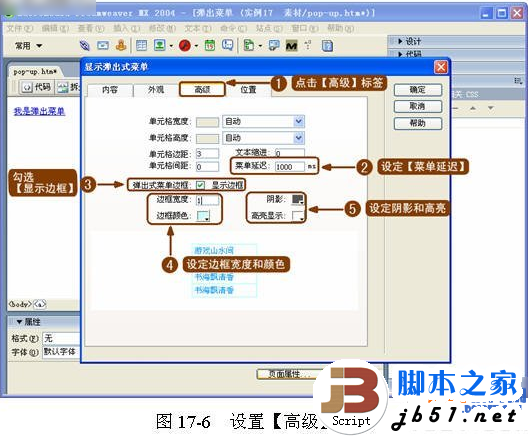
Task: Click the help document toolbar icon
Action: pyautogui.click(x=327, y=45)
